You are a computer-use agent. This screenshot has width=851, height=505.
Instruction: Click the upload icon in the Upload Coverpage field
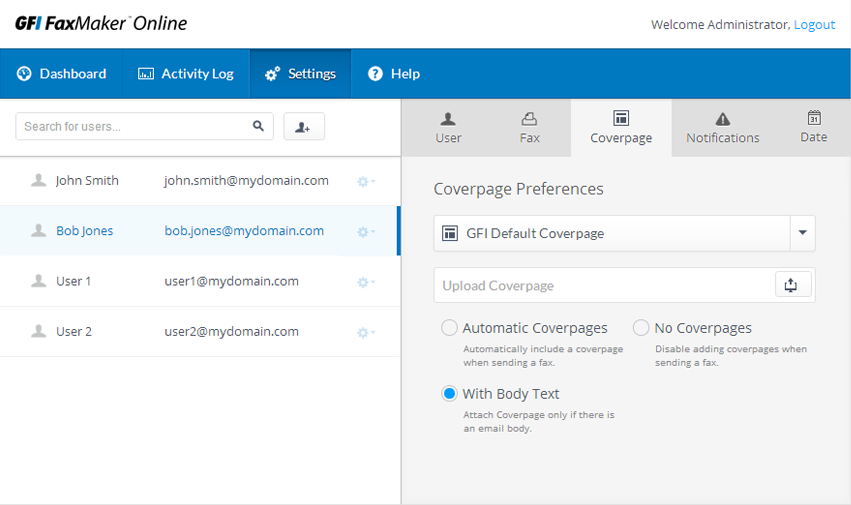tap(793, 285)
